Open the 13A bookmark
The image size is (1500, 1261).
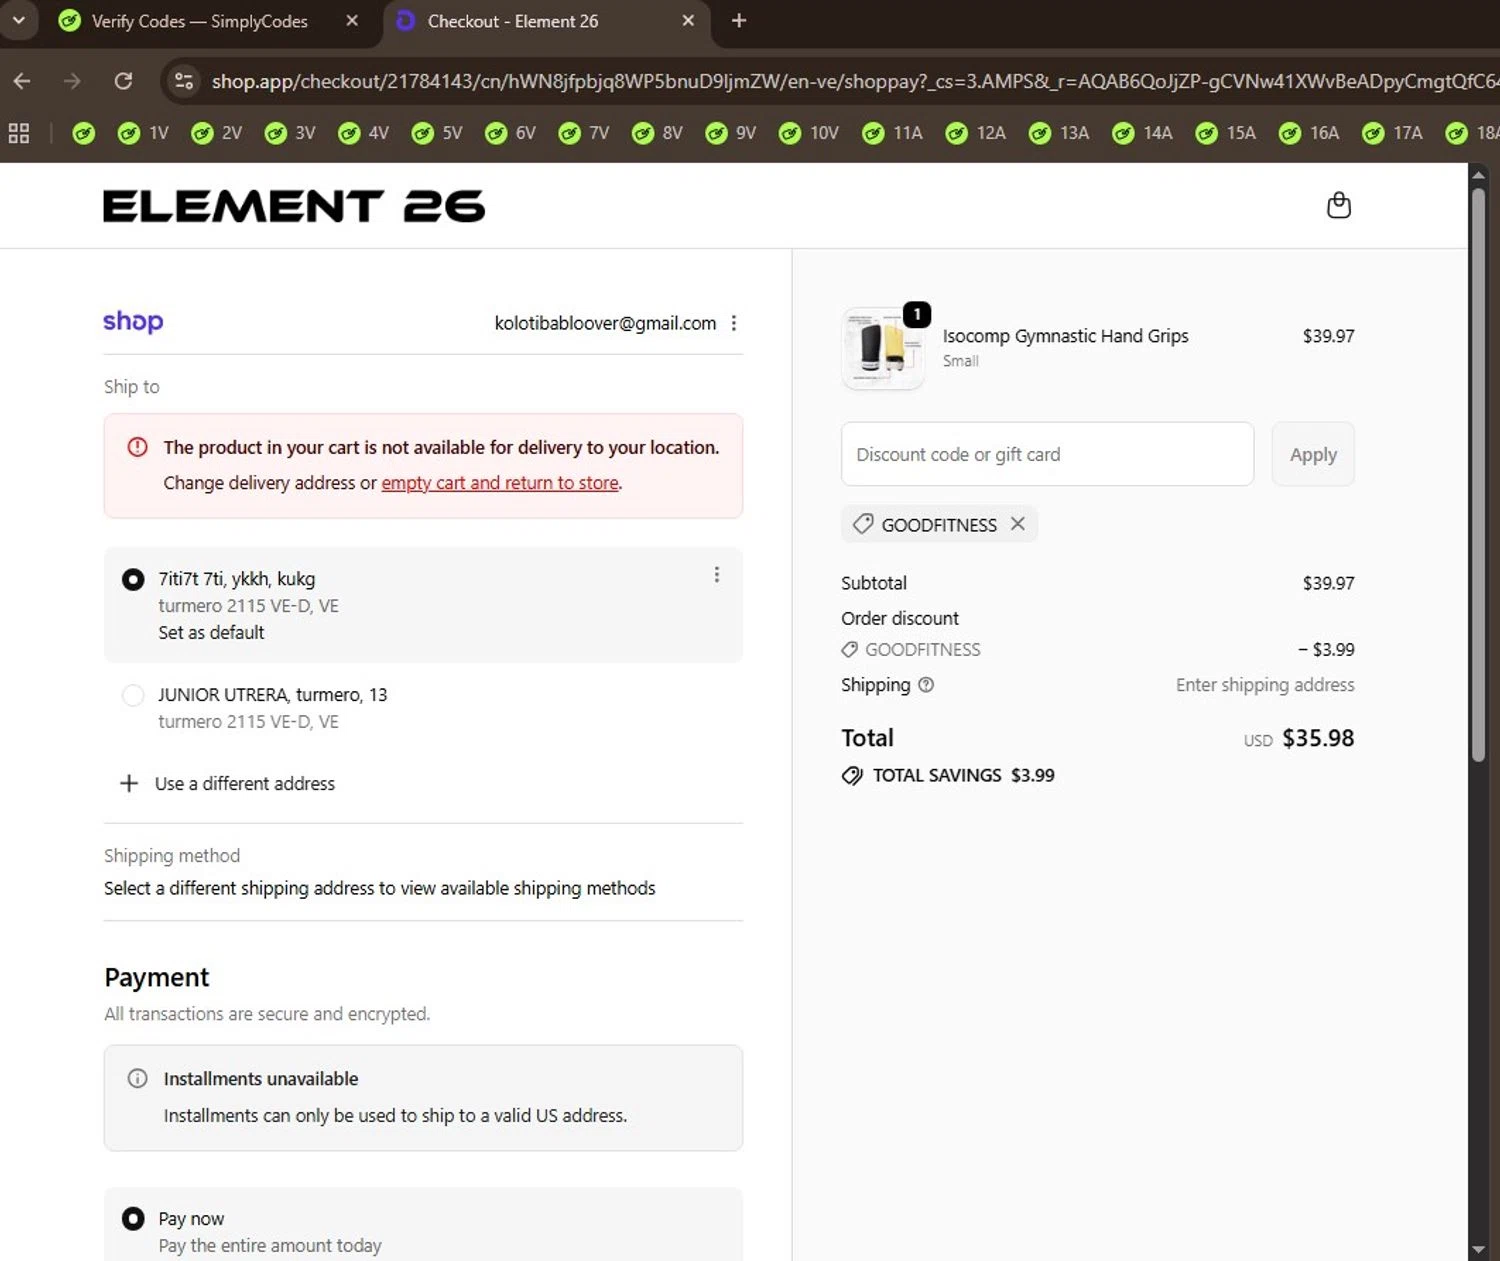click(1060, 133)
